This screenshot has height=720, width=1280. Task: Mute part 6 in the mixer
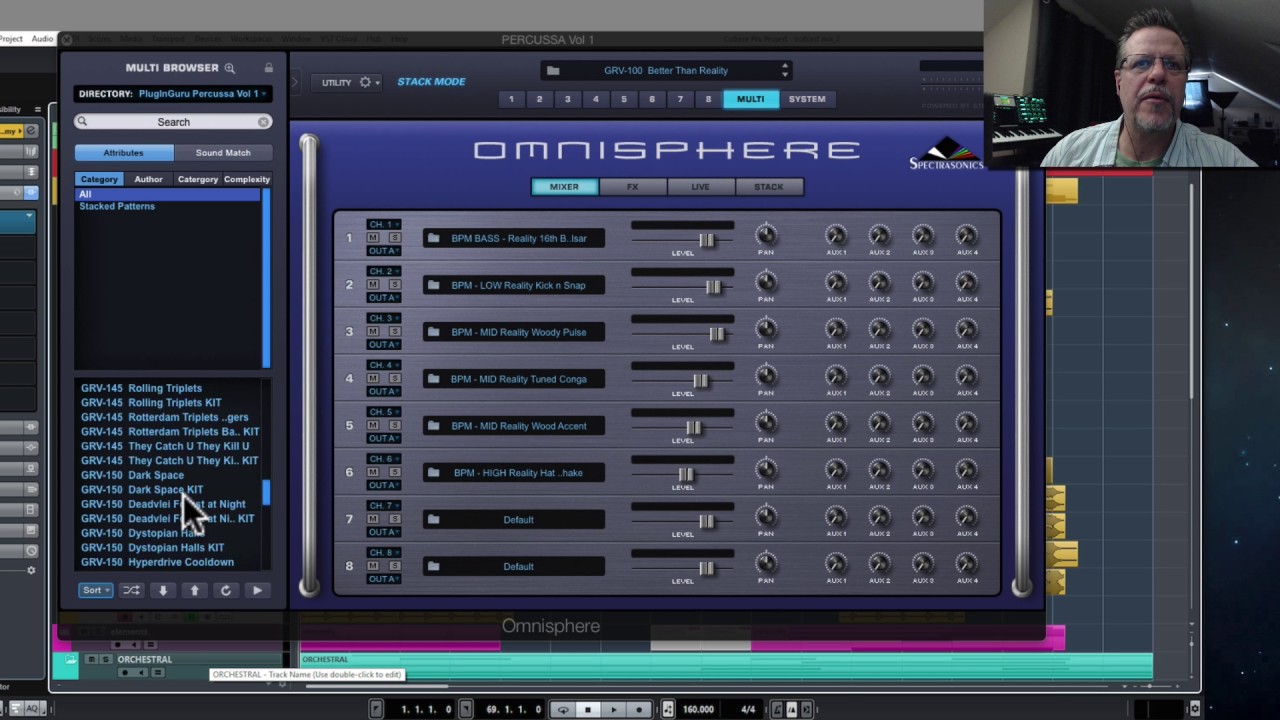pos(373,472)
